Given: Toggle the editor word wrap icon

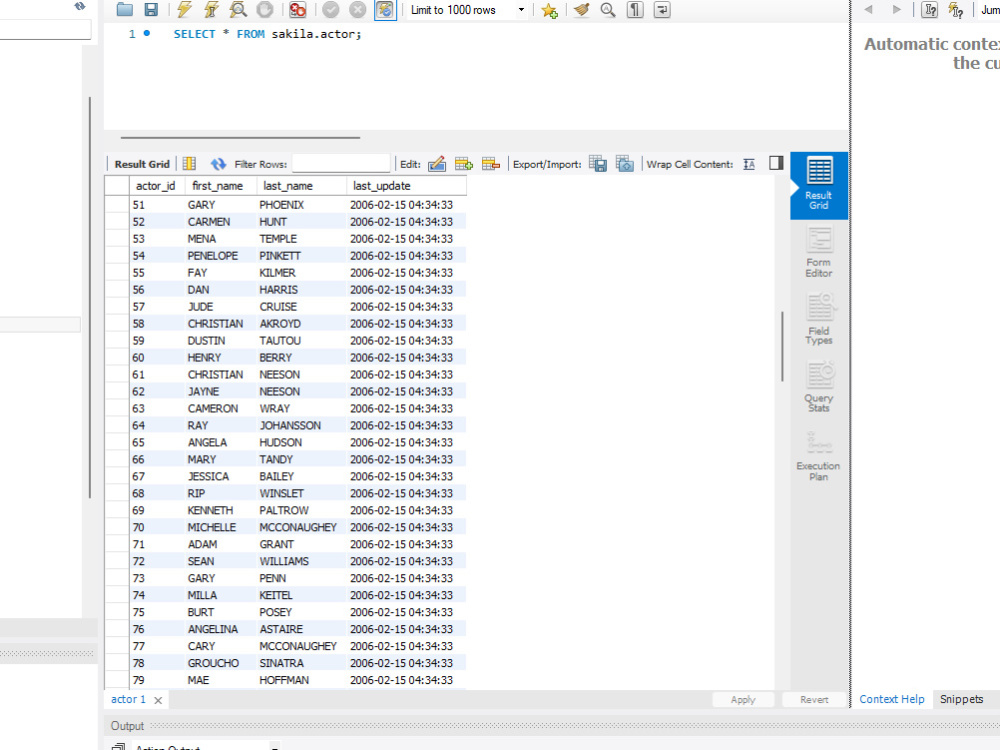Looking at the screenshot, I should pyautogui.click(x=662, y=10).
